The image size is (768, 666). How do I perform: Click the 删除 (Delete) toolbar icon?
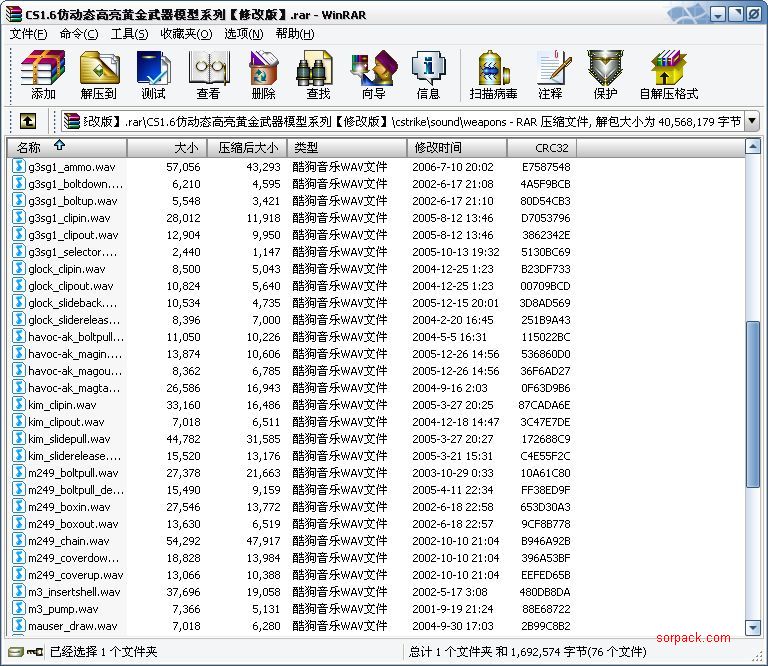263,76
